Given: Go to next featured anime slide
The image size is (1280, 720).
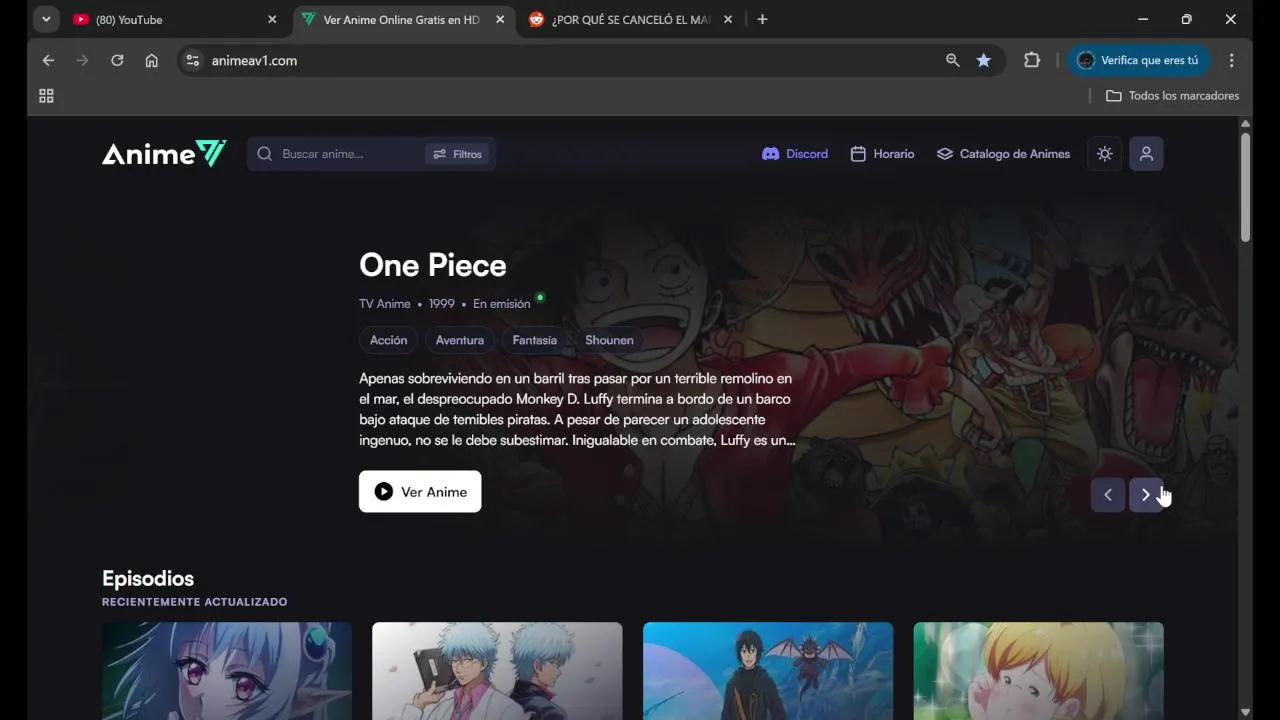Looking at the screenshot, I should coord(1146,494).
